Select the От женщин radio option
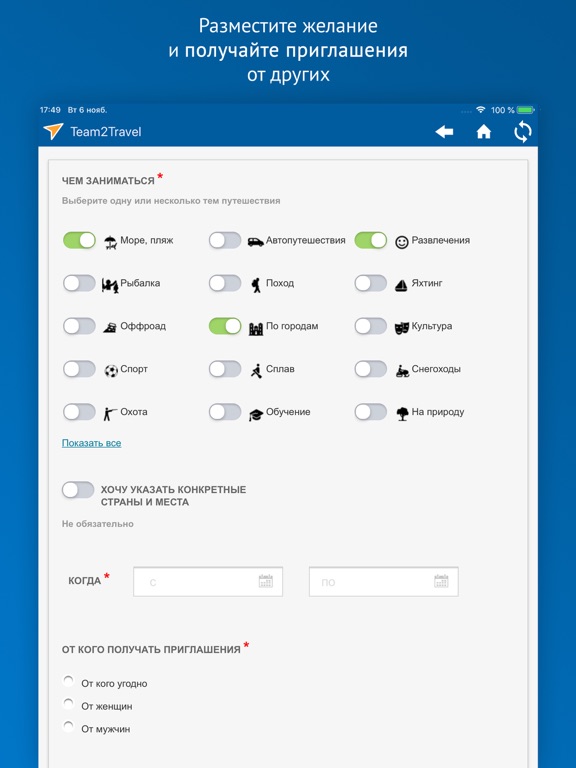Screen dimensions: 576x768 click(x=68, y=703)
